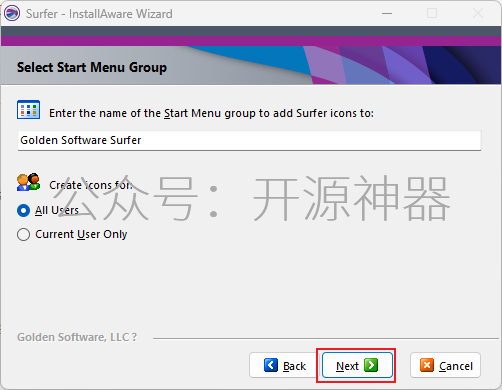The width and height of the screenshot is (502, 390).
Task: Select the Current User Only option
Action: click(23, 234)
